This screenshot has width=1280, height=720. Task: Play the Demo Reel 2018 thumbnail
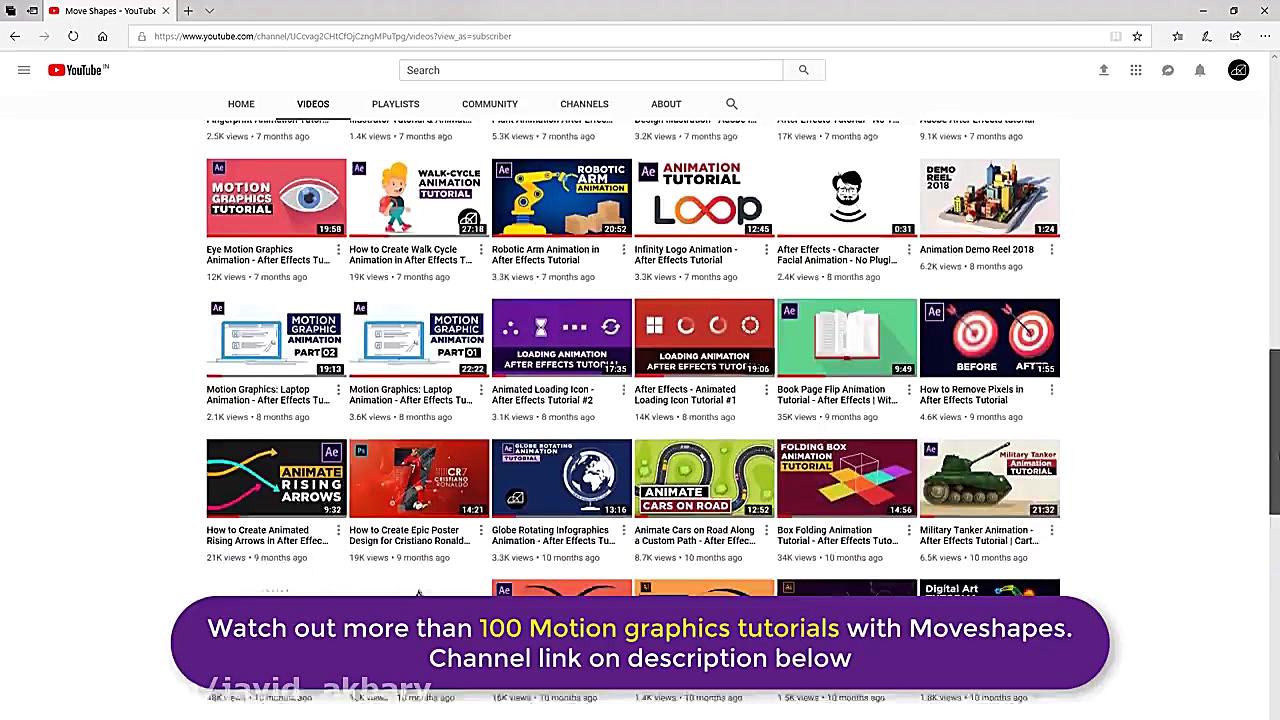pyautogui.click(x=990, y=198)
